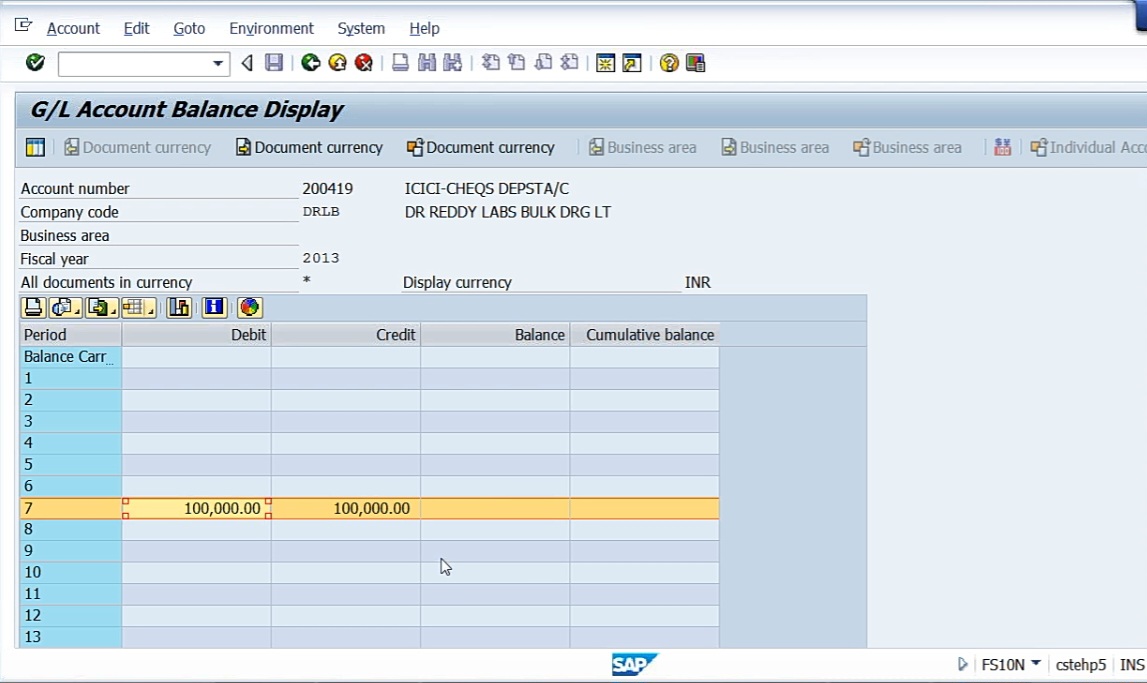Cancel with the red X icon
The image size is (1147, 683).
pyautogui.click(x=364, y=63)
